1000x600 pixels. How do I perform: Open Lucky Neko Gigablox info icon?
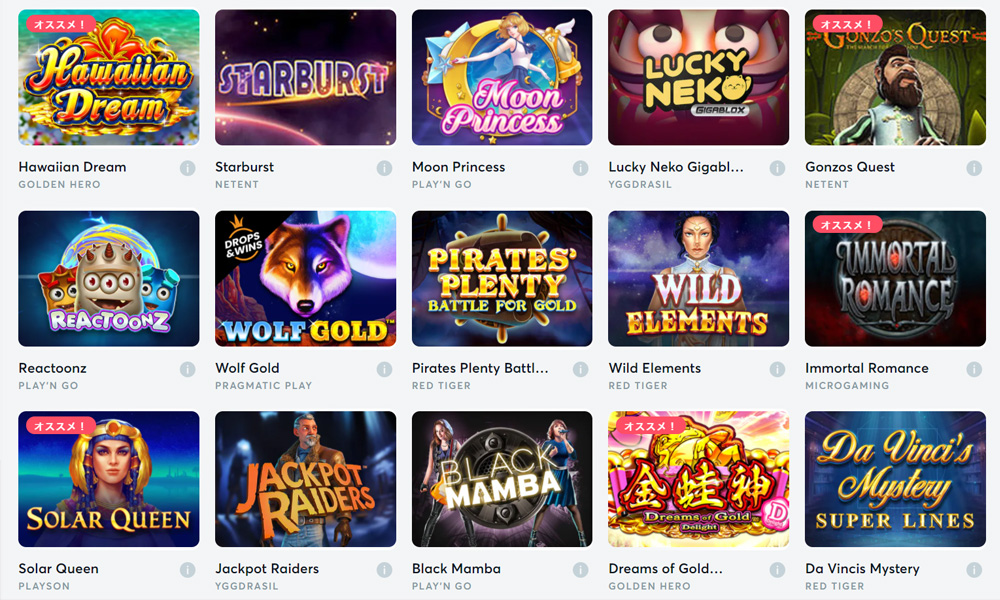click(x=777, y=168)
